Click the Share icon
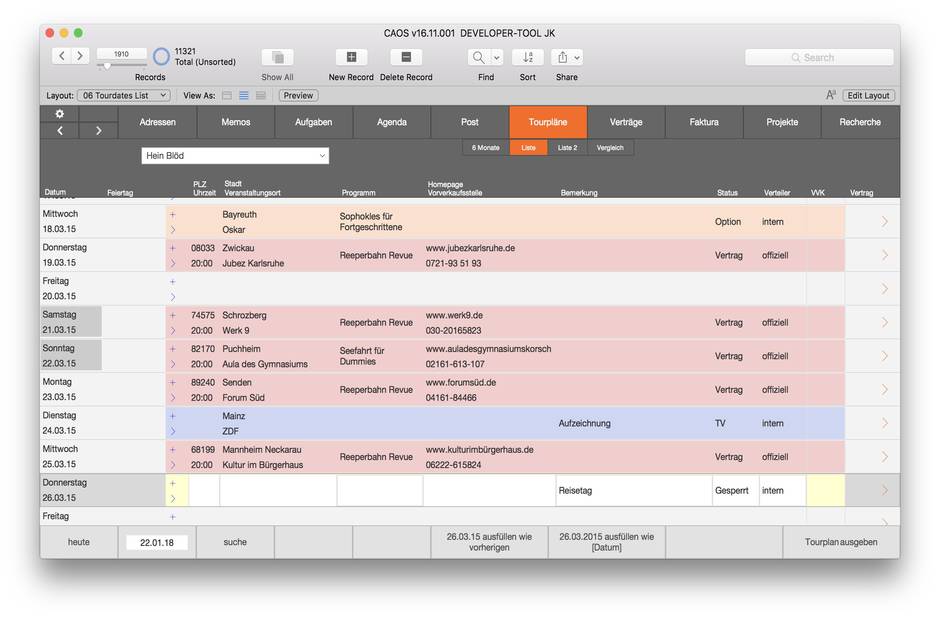 tap(562, 57)
